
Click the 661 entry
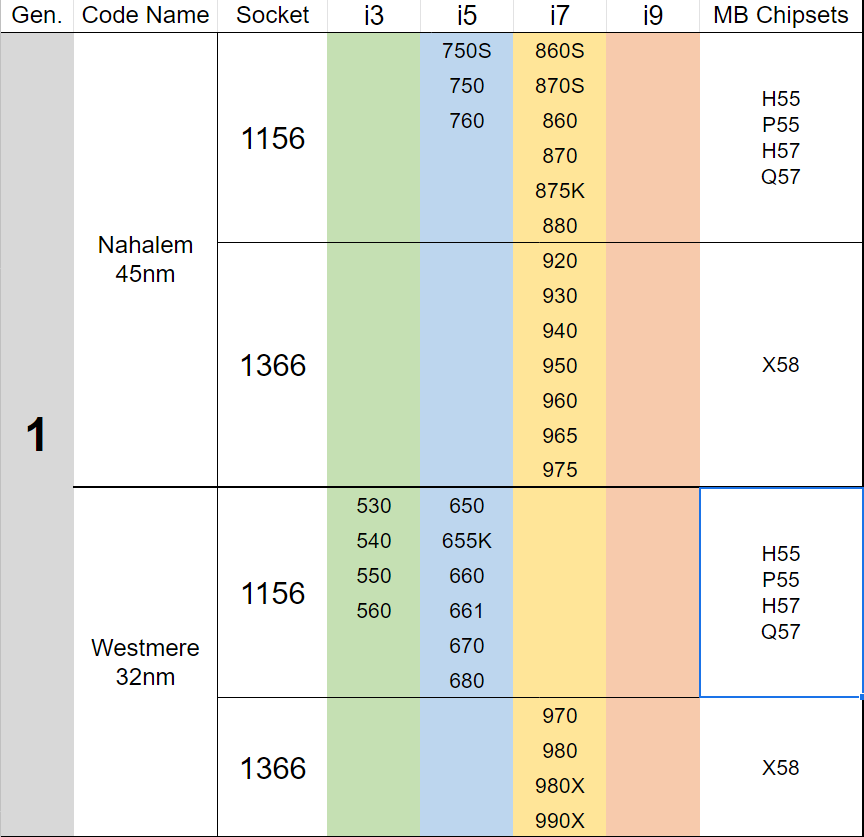point(467,611)
